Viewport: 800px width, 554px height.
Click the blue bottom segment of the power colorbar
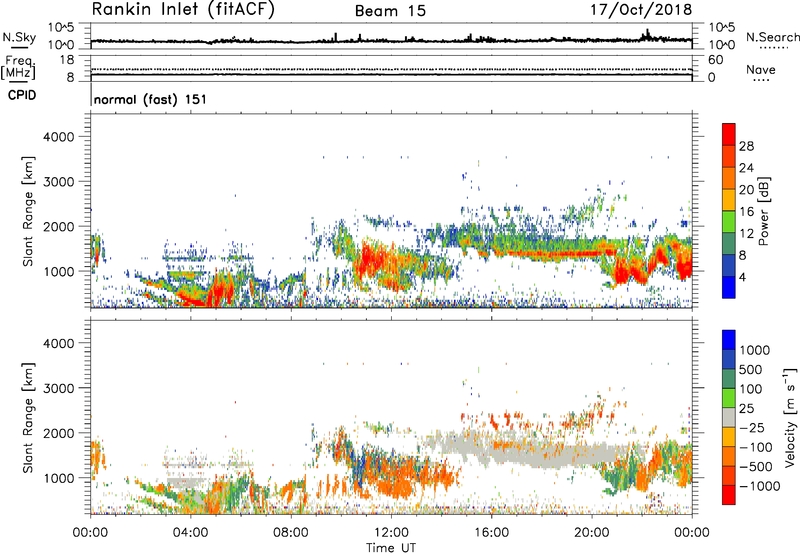pos(729,287)
